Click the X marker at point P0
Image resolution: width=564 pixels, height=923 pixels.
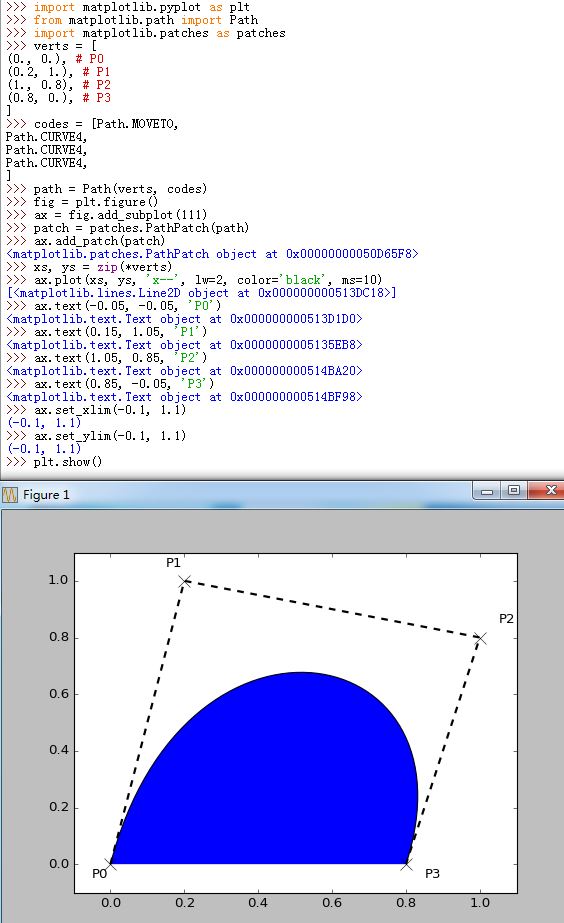coord(111,864)
